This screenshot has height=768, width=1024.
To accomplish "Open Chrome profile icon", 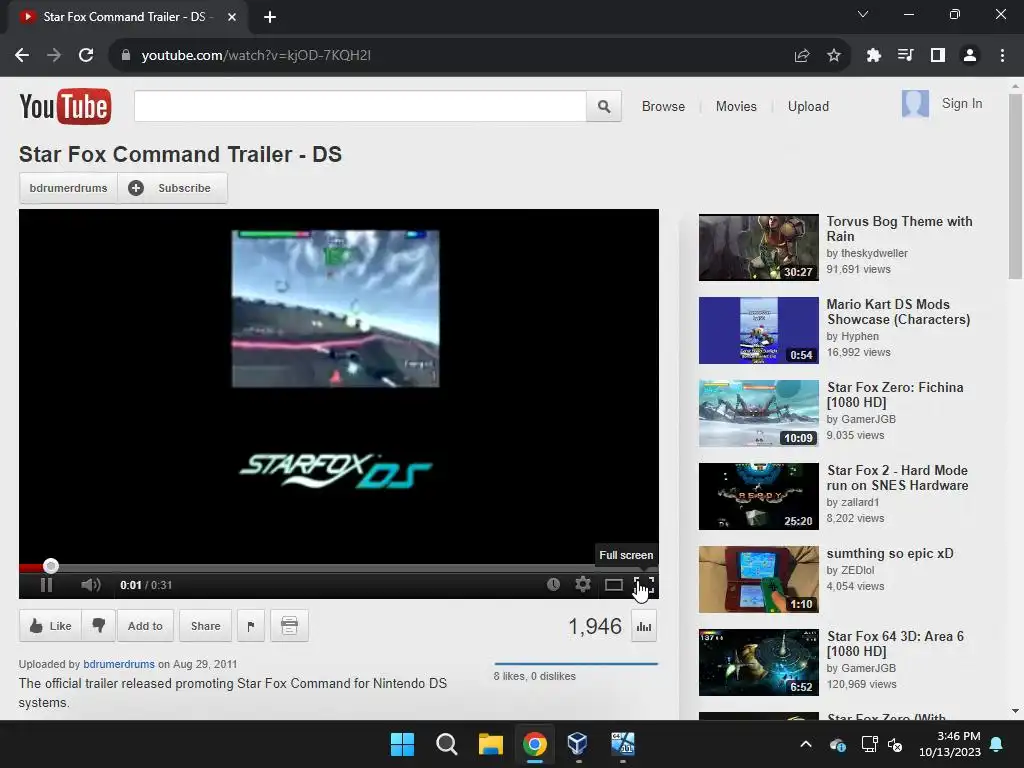I will click(970, 56).
